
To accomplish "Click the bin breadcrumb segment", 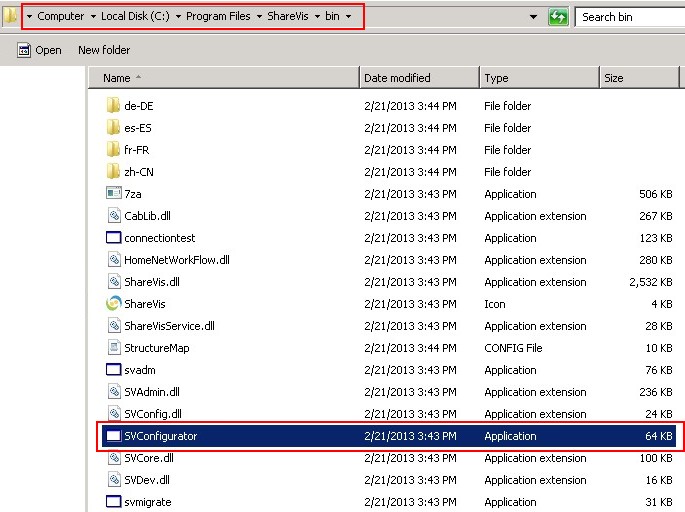I will tap(332, 16).
